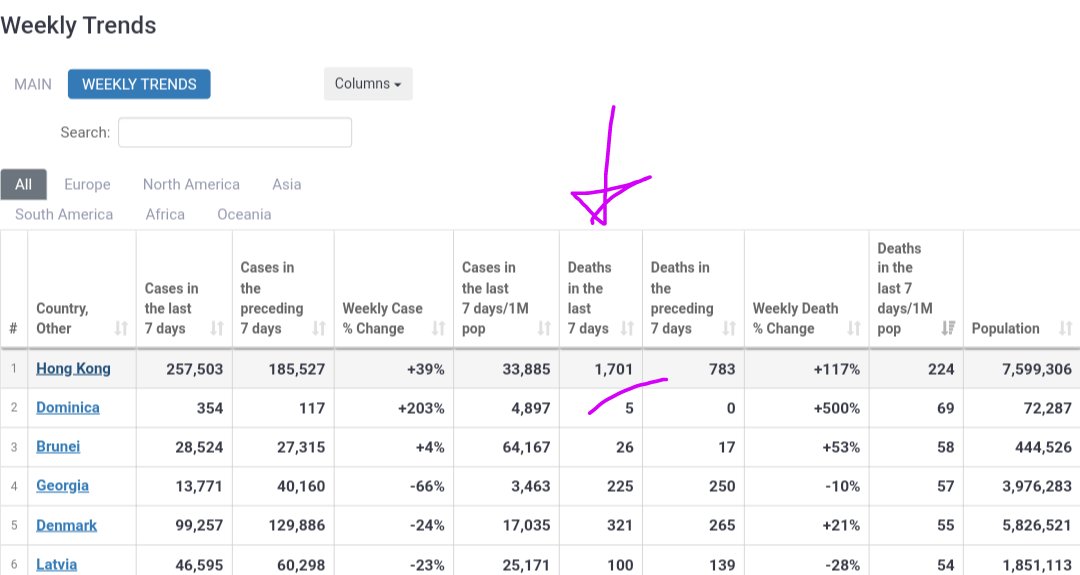The image size is (1080, 575).
Task: Click the Weekly Trends page heading
Action: (79, 25)
